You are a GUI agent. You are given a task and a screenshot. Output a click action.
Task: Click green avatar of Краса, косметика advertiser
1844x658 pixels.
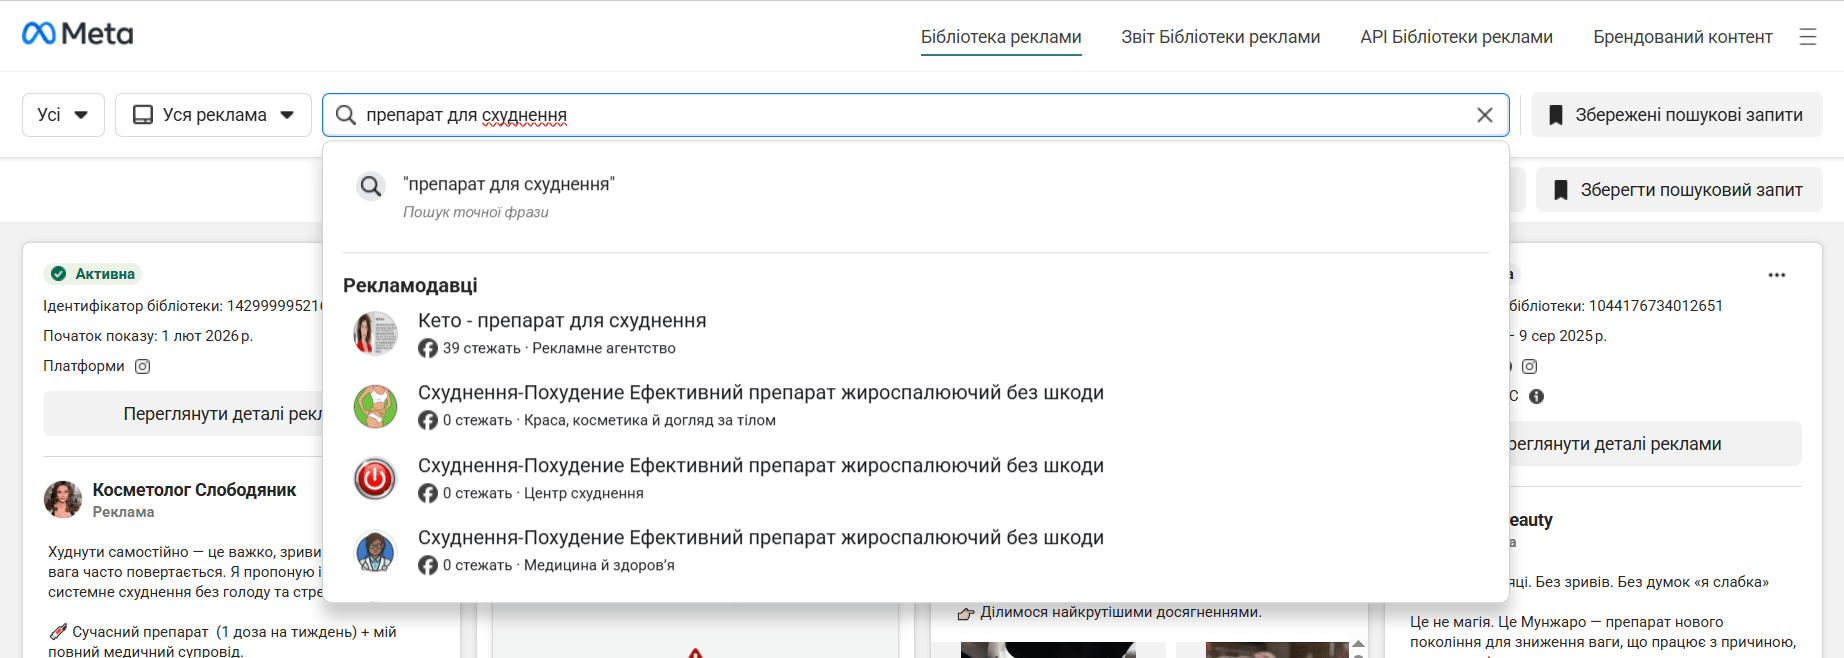376,406
